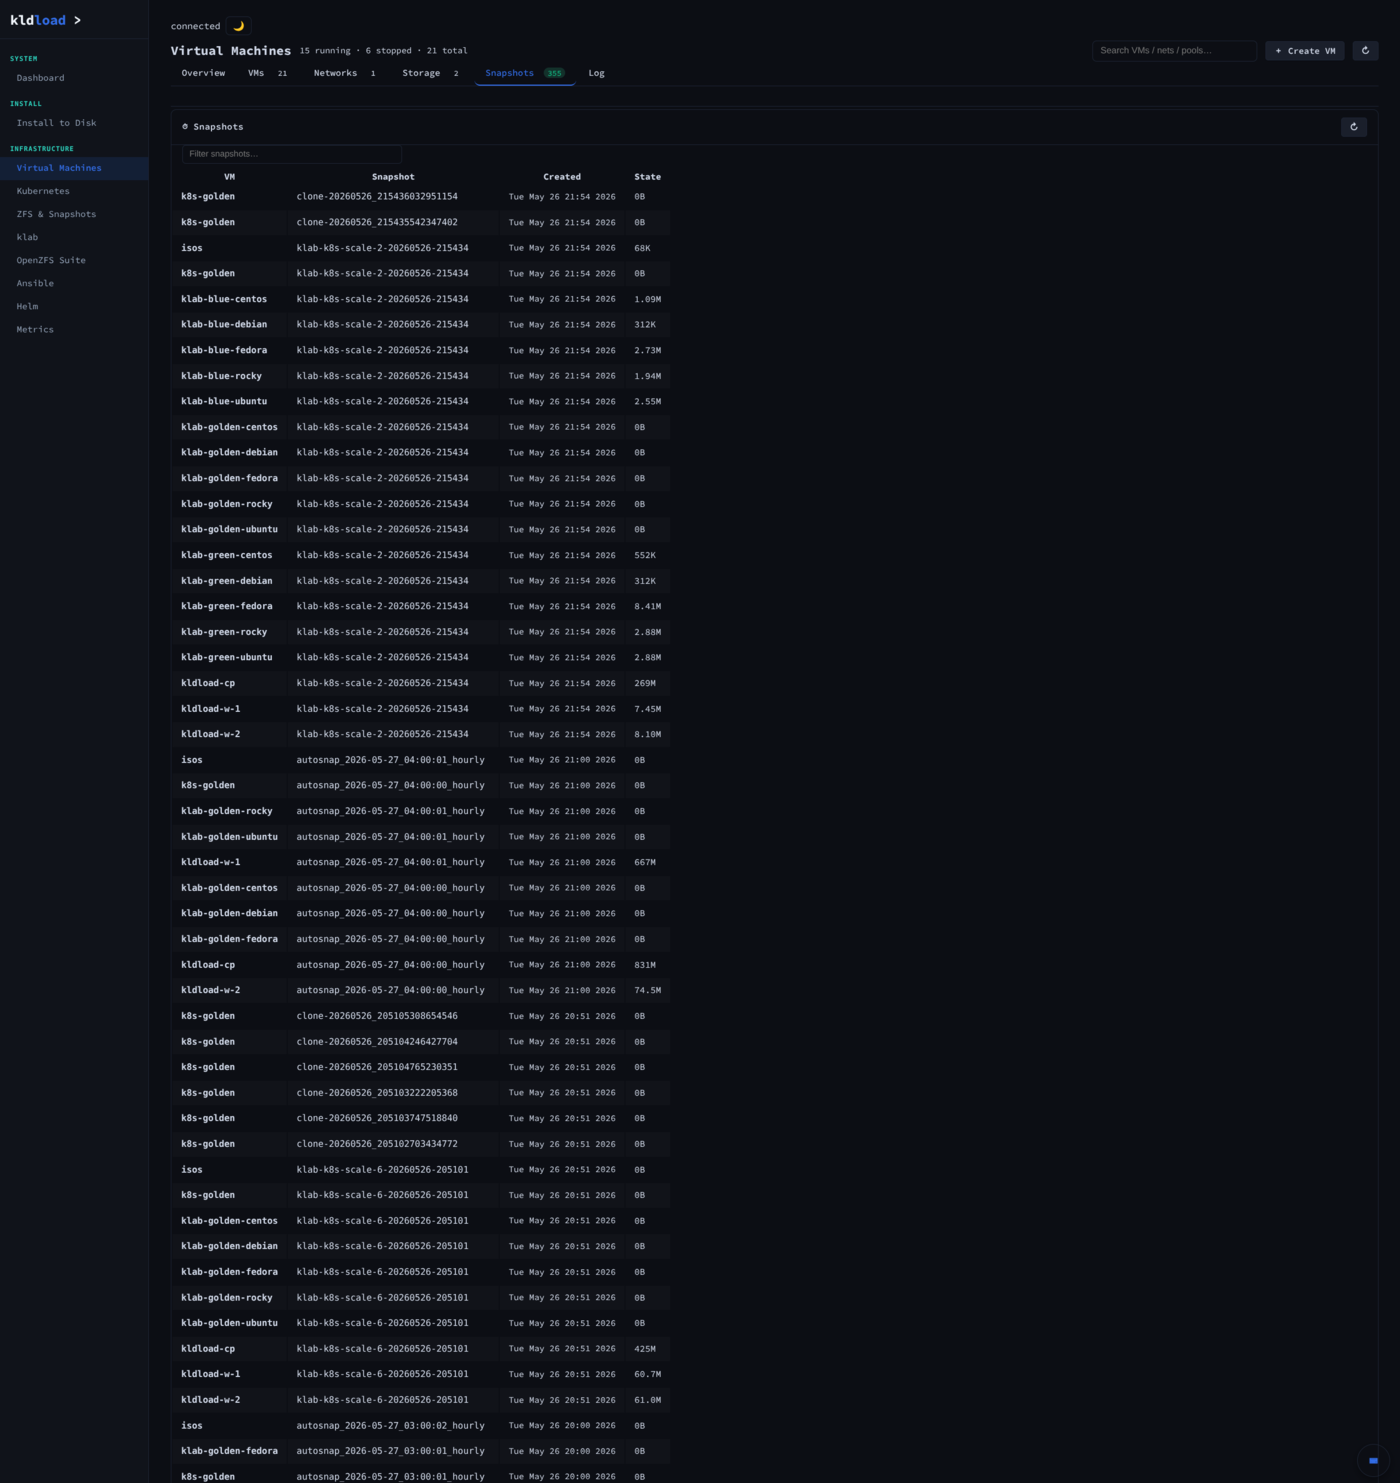
Task: Click the klab-green-debian VM cell
Action: 227,581
